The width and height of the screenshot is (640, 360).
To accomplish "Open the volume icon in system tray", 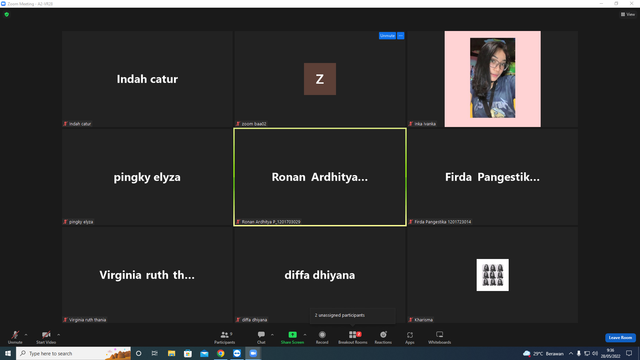I will 595,353.
